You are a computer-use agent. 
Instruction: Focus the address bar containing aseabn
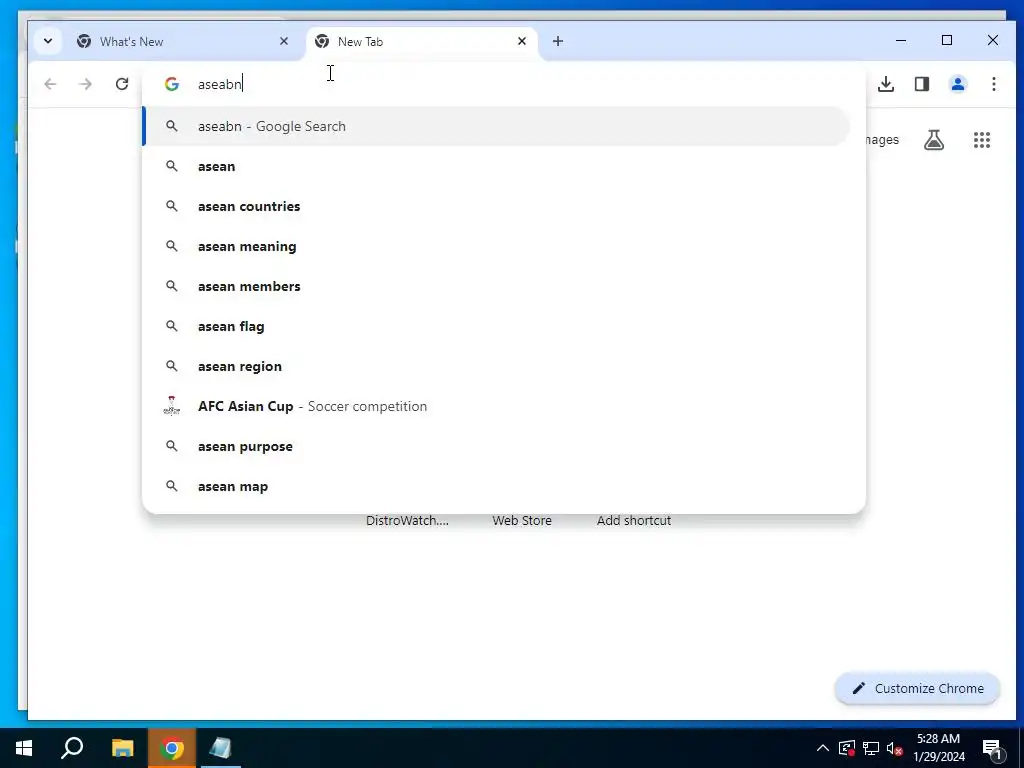[x=503, y=84]
